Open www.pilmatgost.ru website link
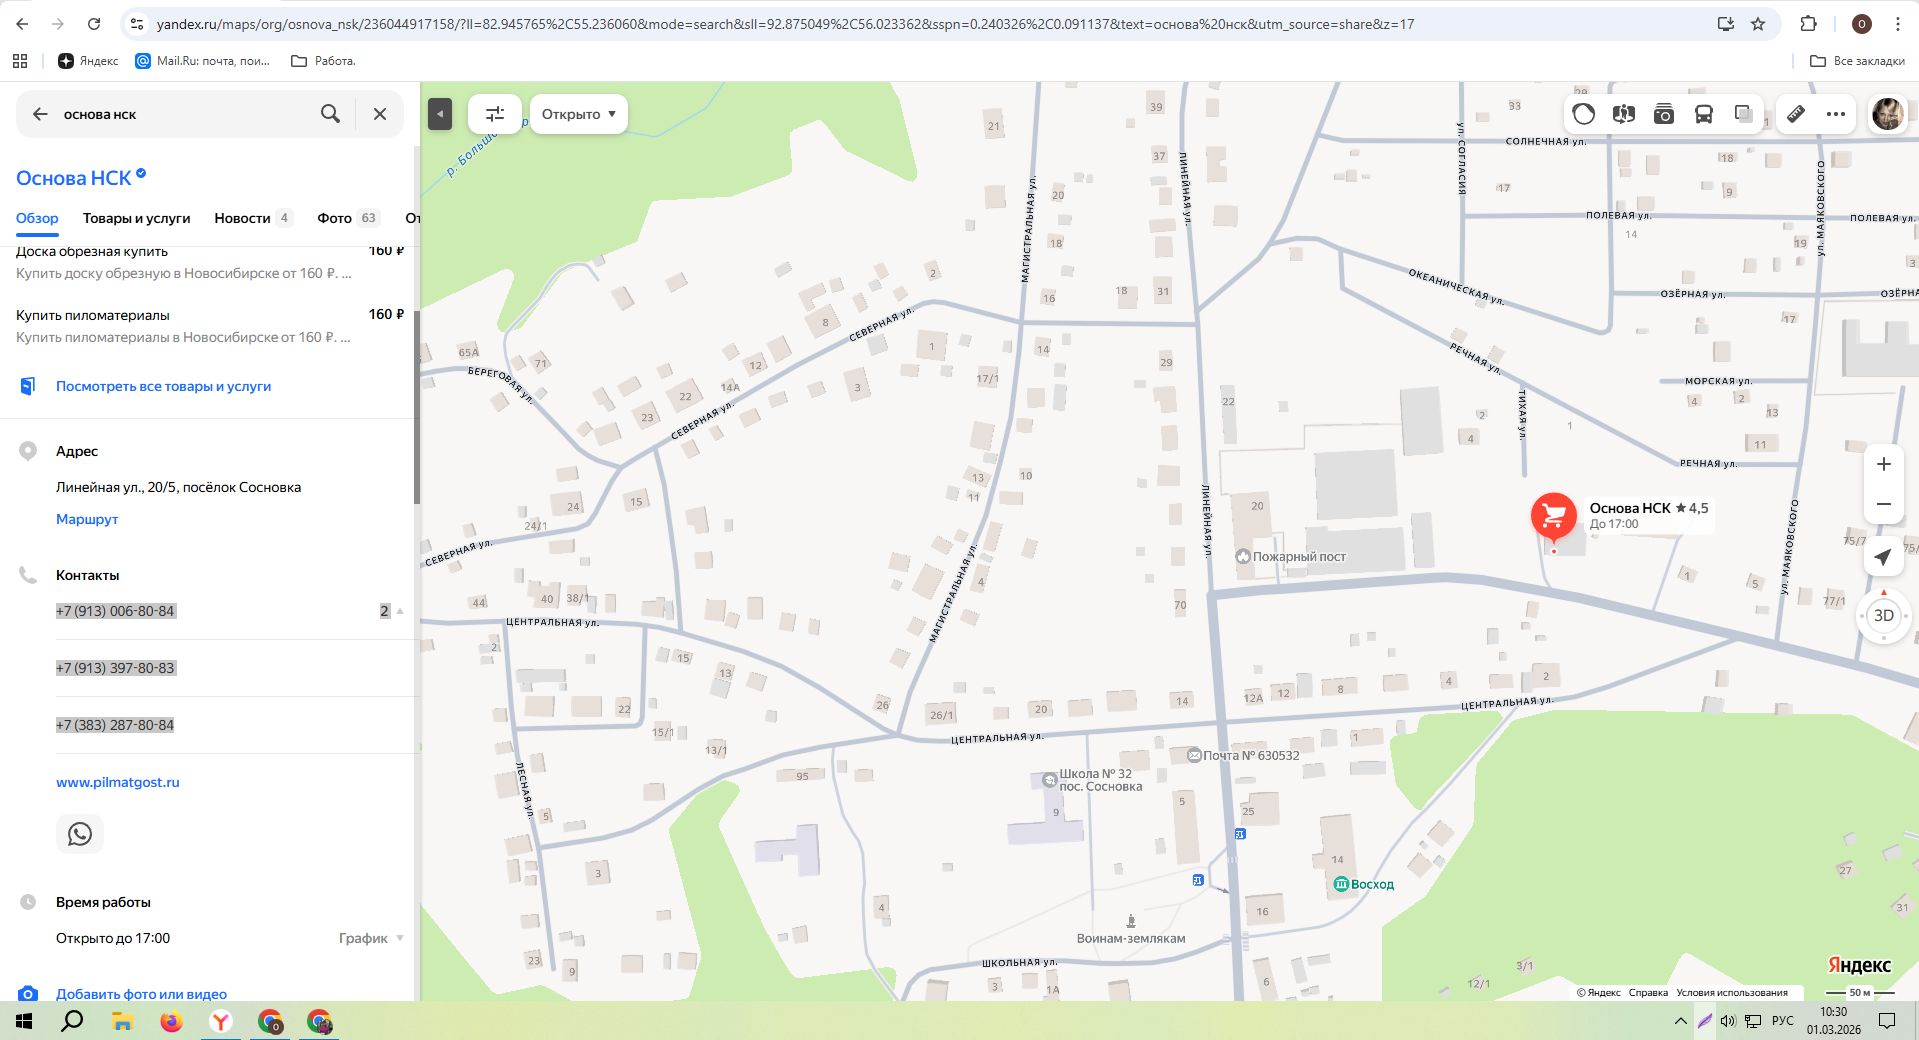Image resolution: width=1919 pixels, height=1040 pixels. coord(118,782)
